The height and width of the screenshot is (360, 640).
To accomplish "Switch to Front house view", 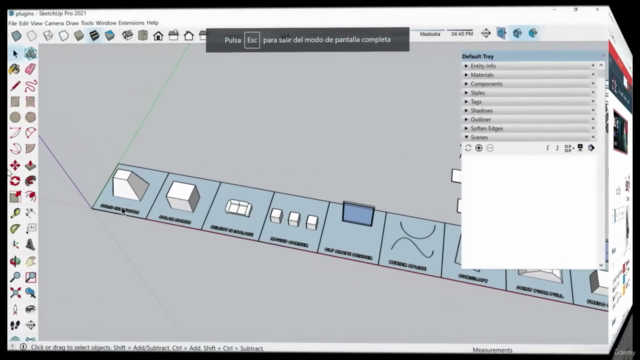I will click(x=158, y=36).
